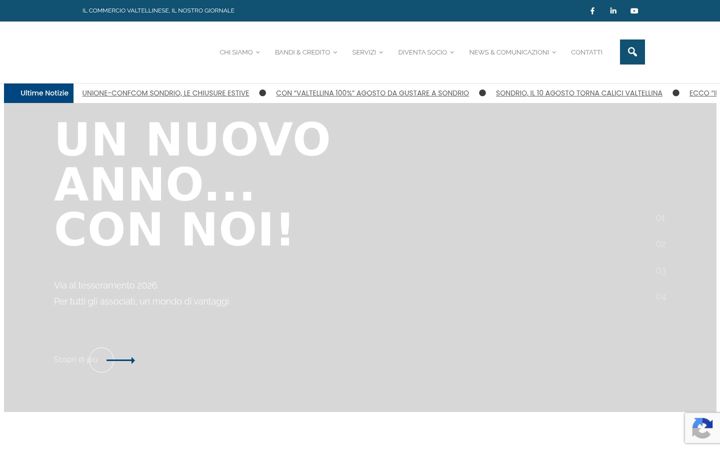Click the Un nuovo anno con noi headline

coord(192,184)
